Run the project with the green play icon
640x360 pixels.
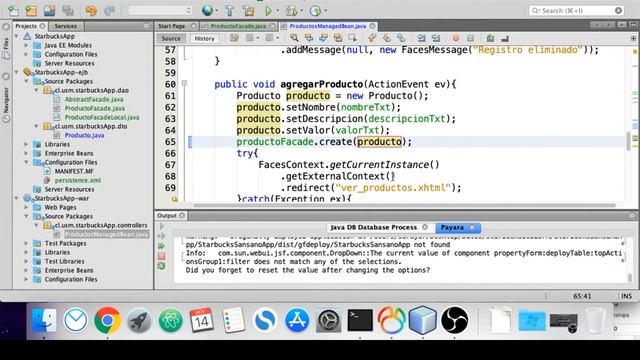click(268, 11)
